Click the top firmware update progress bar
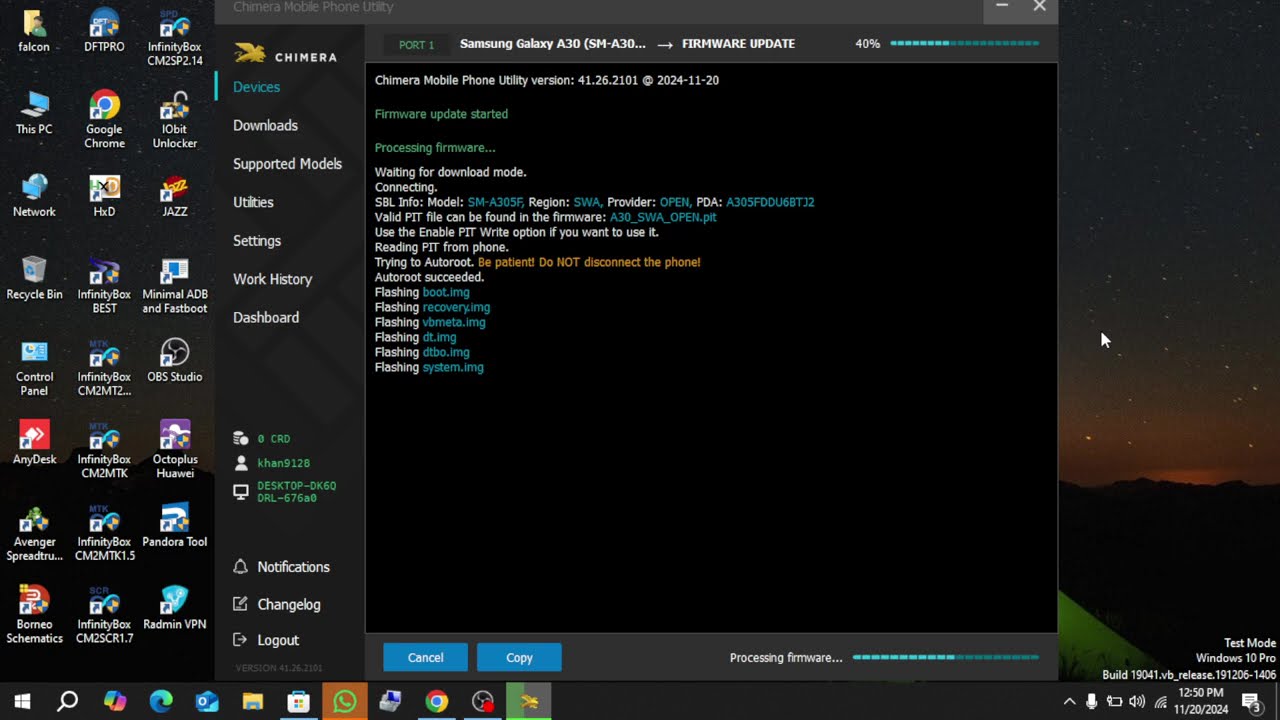The width and height of the screenshot is (1280, 720). [964, 44]
